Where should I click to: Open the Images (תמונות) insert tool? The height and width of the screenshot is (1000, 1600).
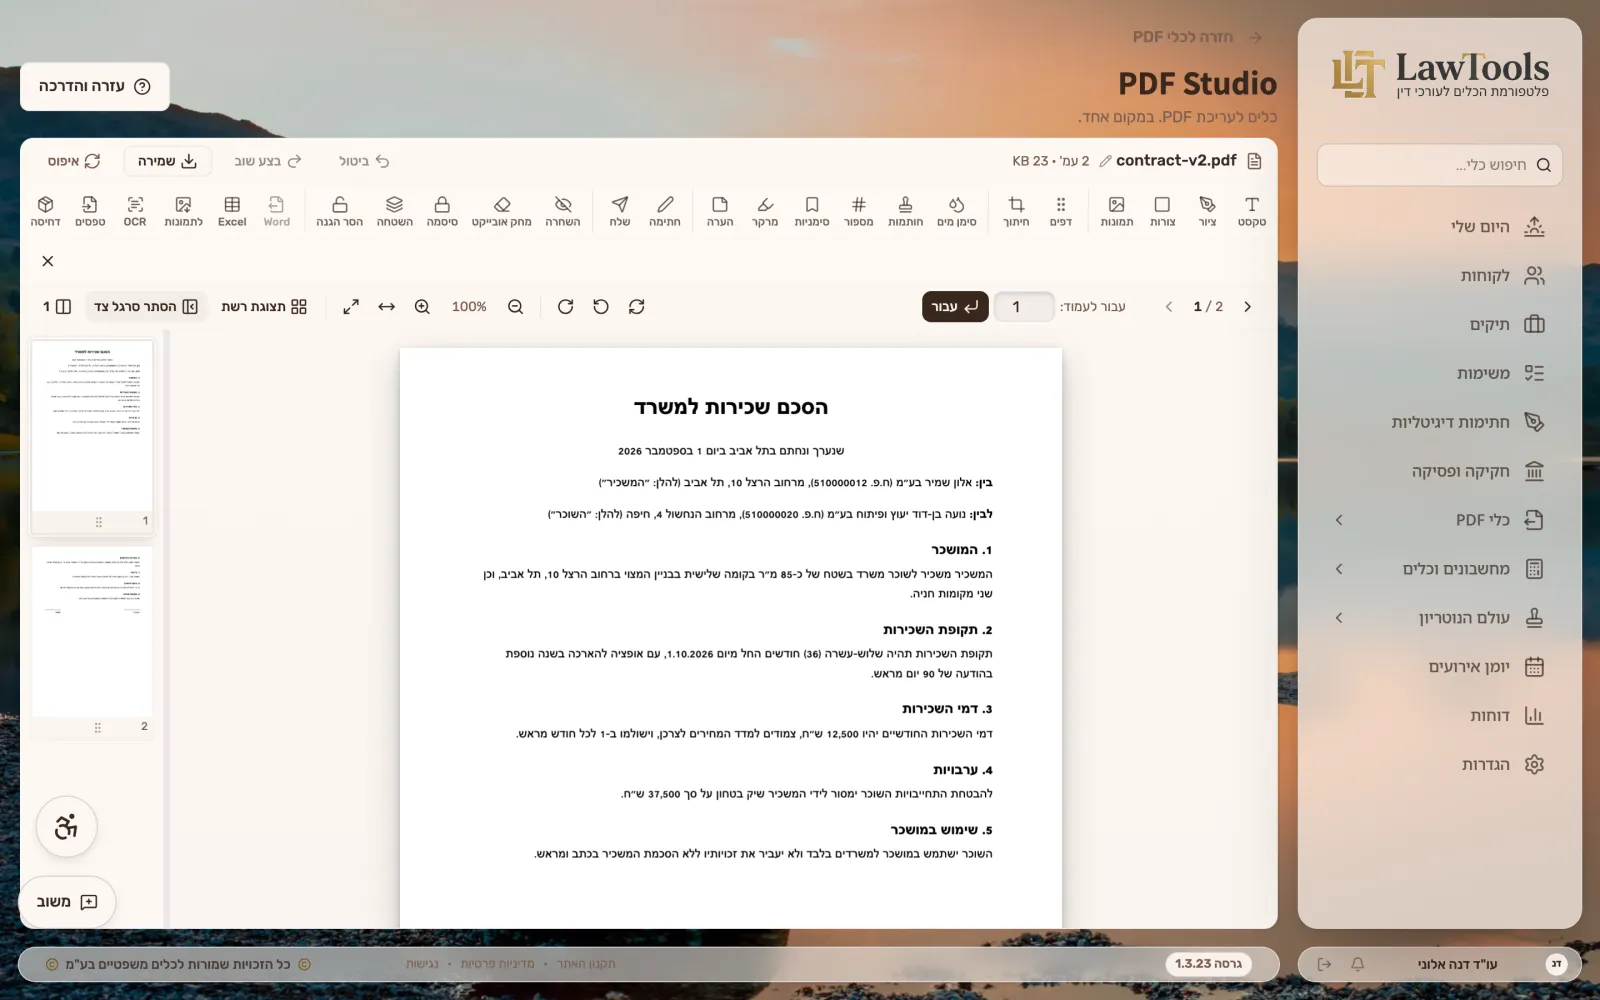(1116, 211)
